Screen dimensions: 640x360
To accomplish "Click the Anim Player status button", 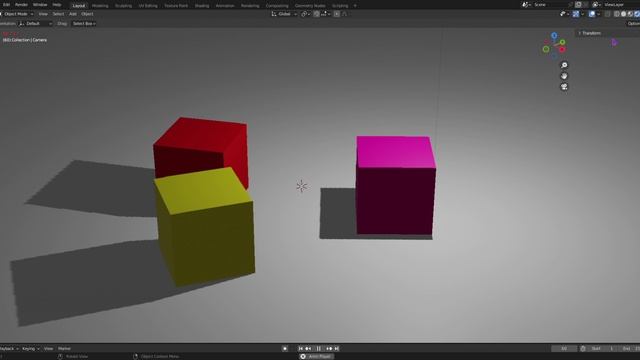I will (317, 356).
